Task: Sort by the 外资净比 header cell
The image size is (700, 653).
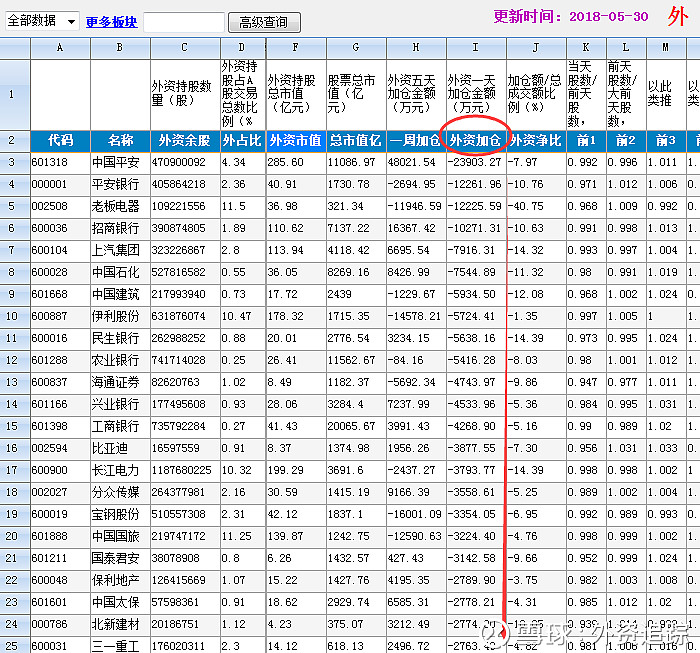Action: tap(536, 141)
